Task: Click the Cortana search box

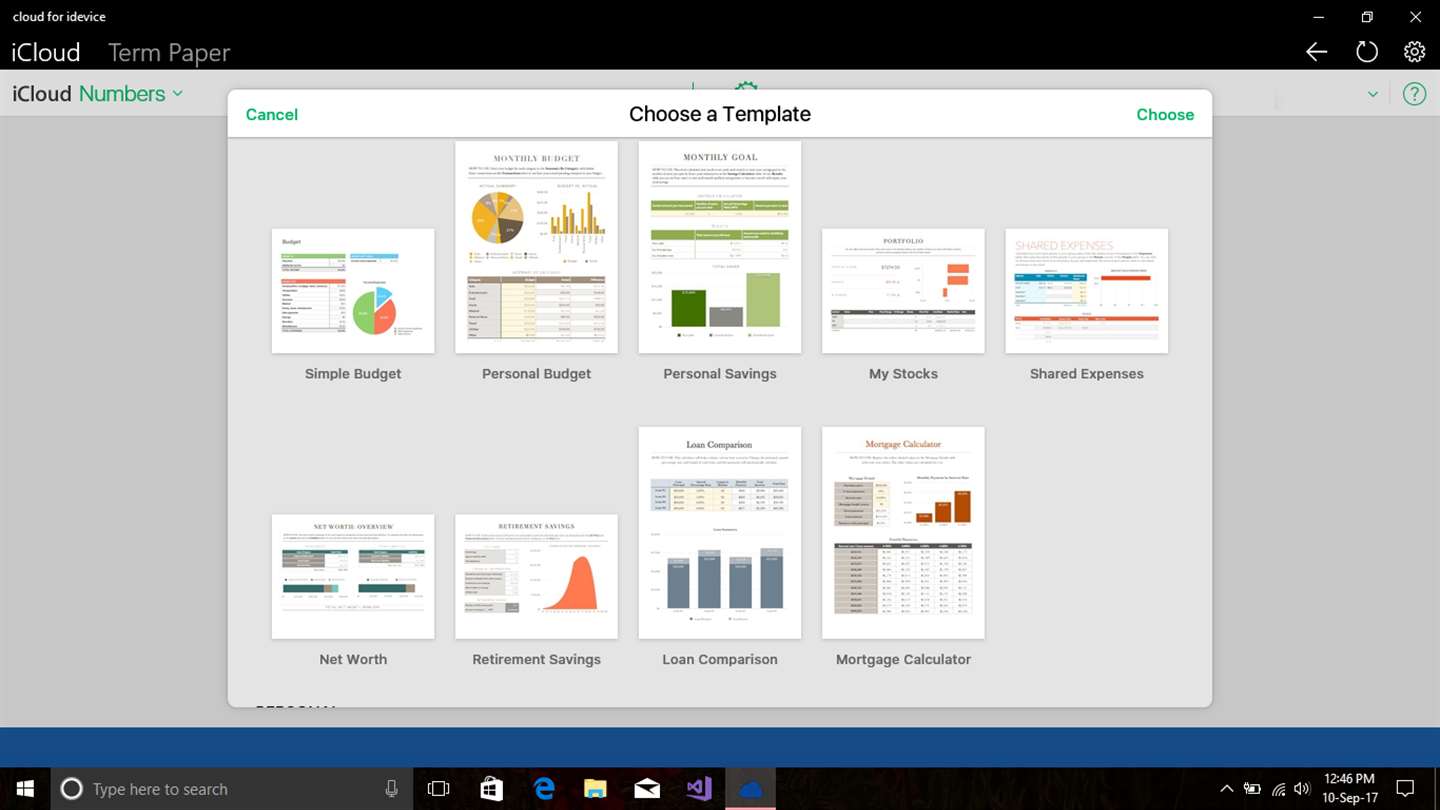Action: click(x=230, y=789)
